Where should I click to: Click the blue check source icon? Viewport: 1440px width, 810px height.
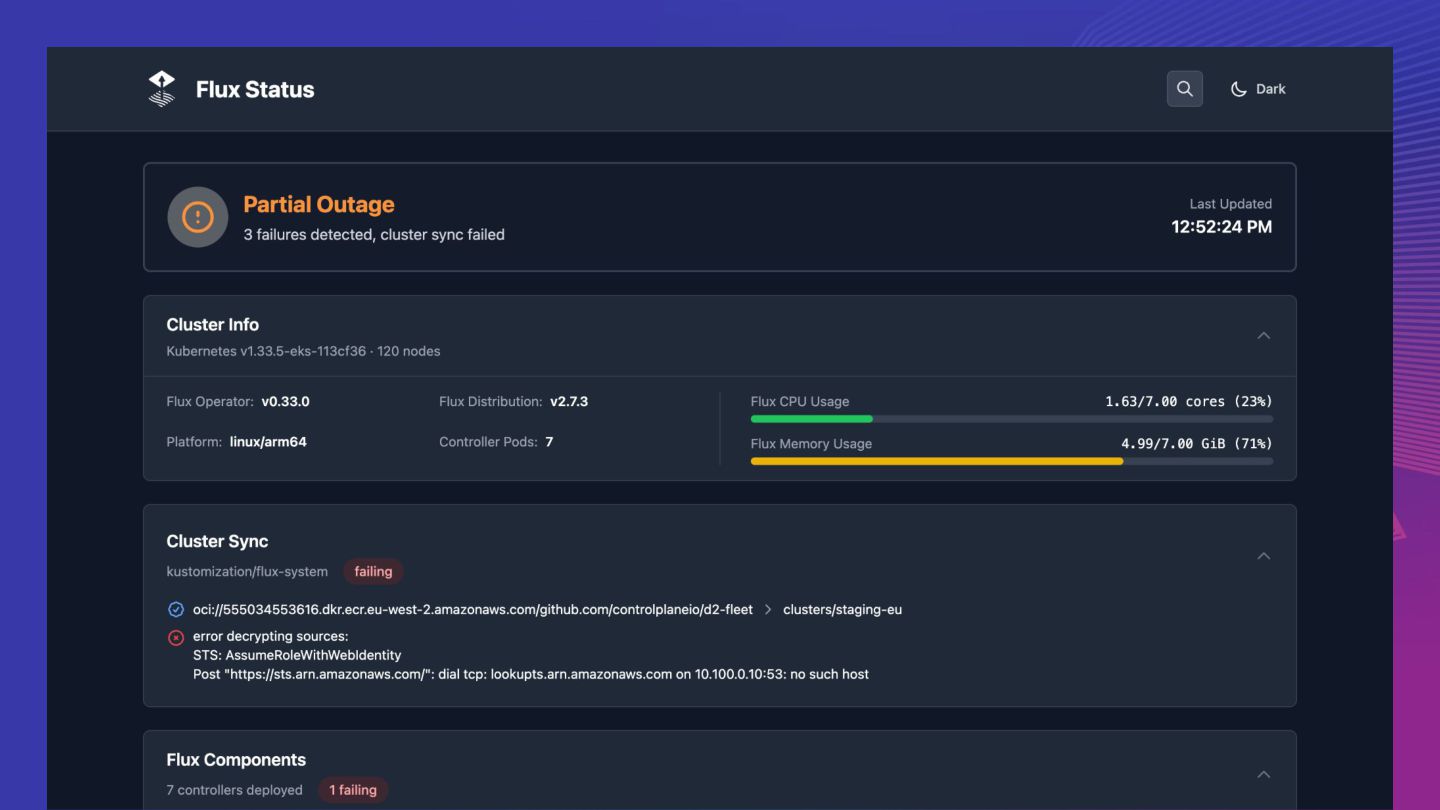[176, 609]
